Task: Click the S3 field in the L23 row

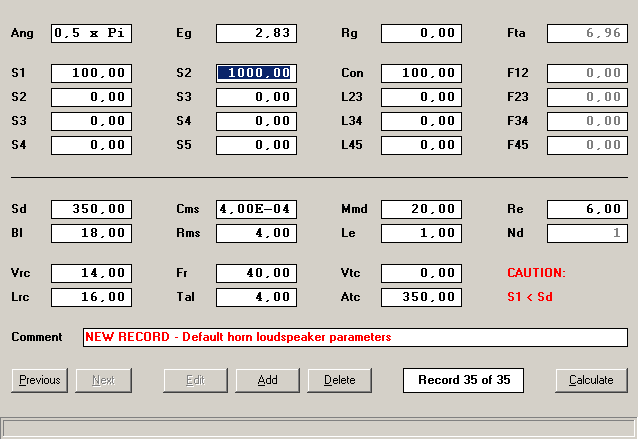Action: (256, 97)
